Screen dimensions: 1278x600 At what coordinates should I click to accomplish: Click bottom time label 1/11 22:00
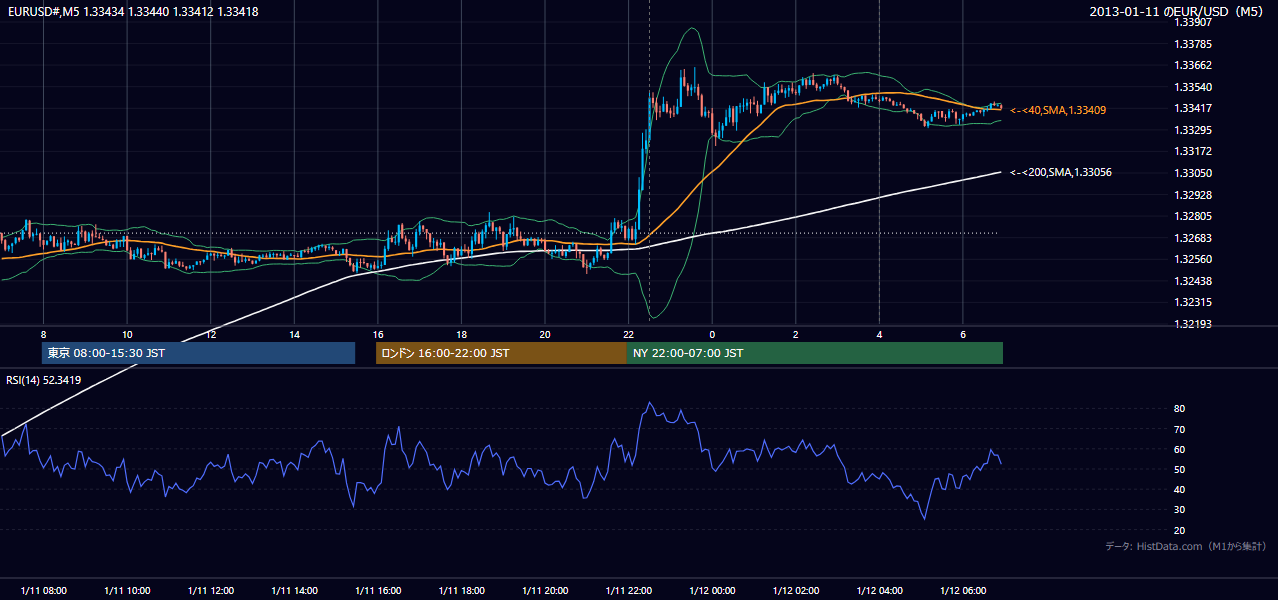[x=628, y=591]
